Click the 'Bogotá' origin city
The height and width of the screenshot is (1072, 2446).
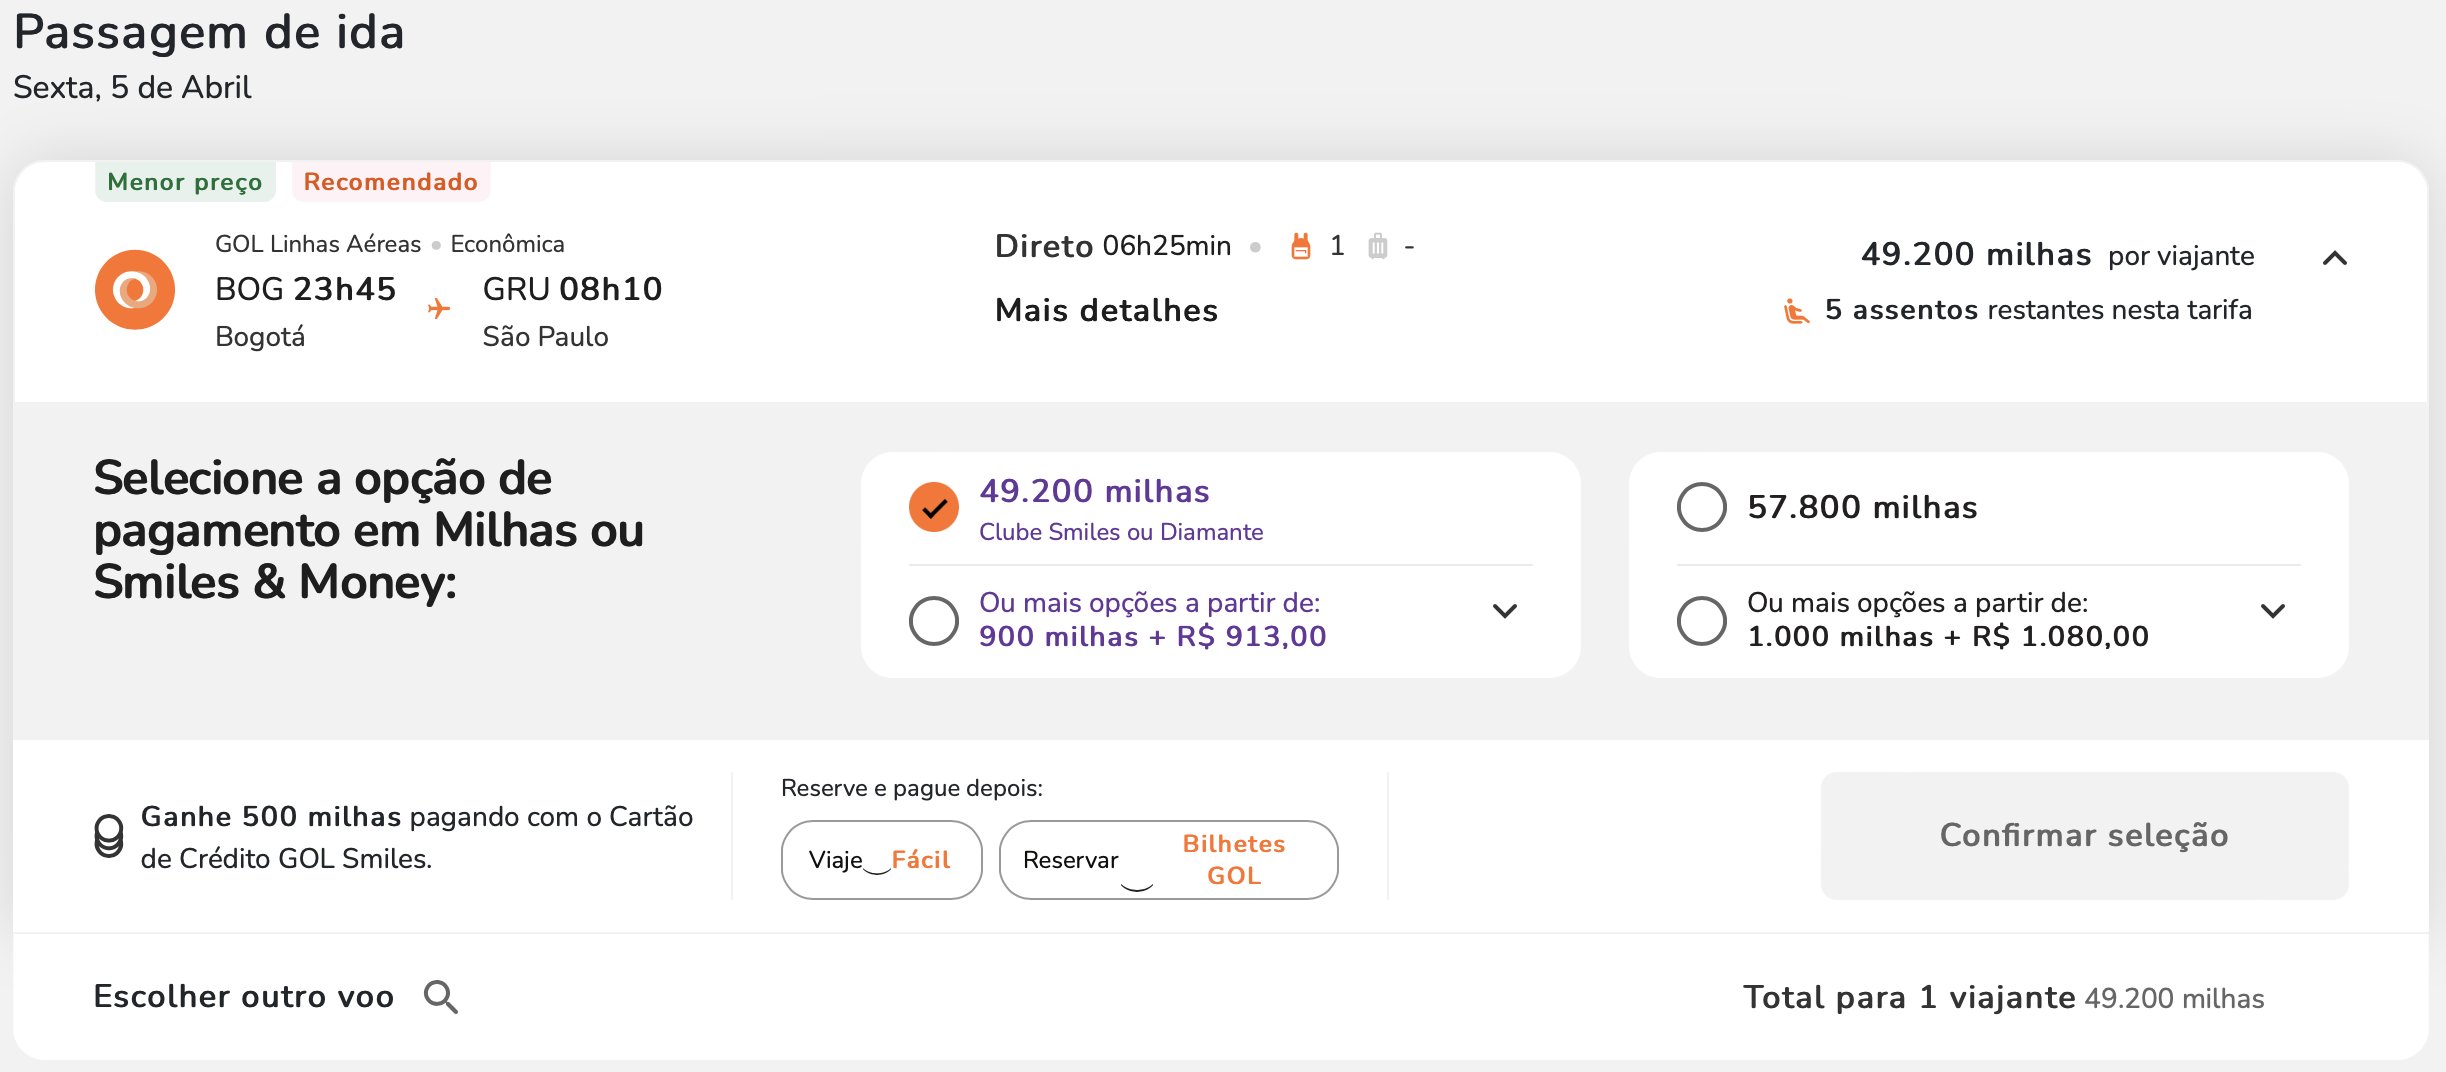260,337
